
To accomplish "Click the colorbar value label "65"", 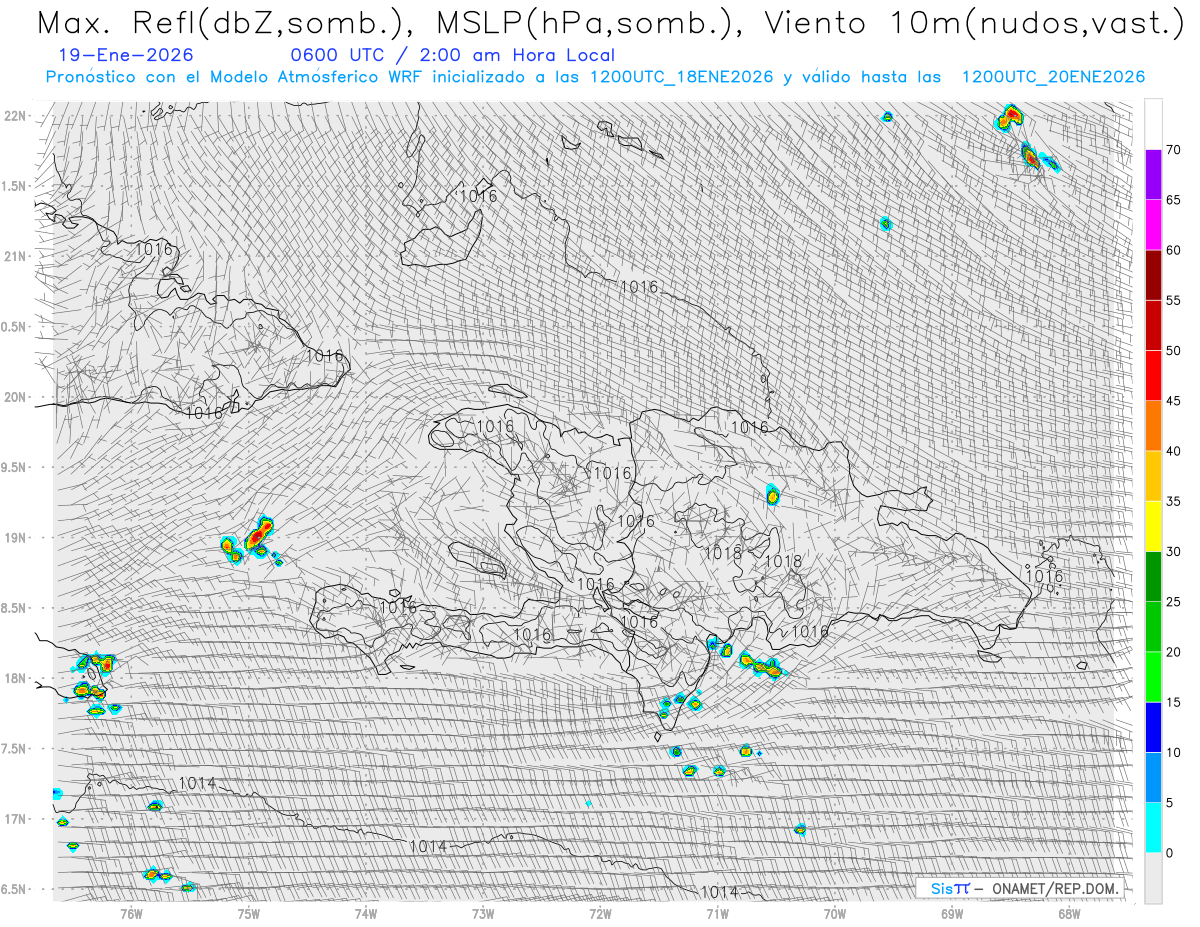I will pyautogui.click(x=1174, y=200).
